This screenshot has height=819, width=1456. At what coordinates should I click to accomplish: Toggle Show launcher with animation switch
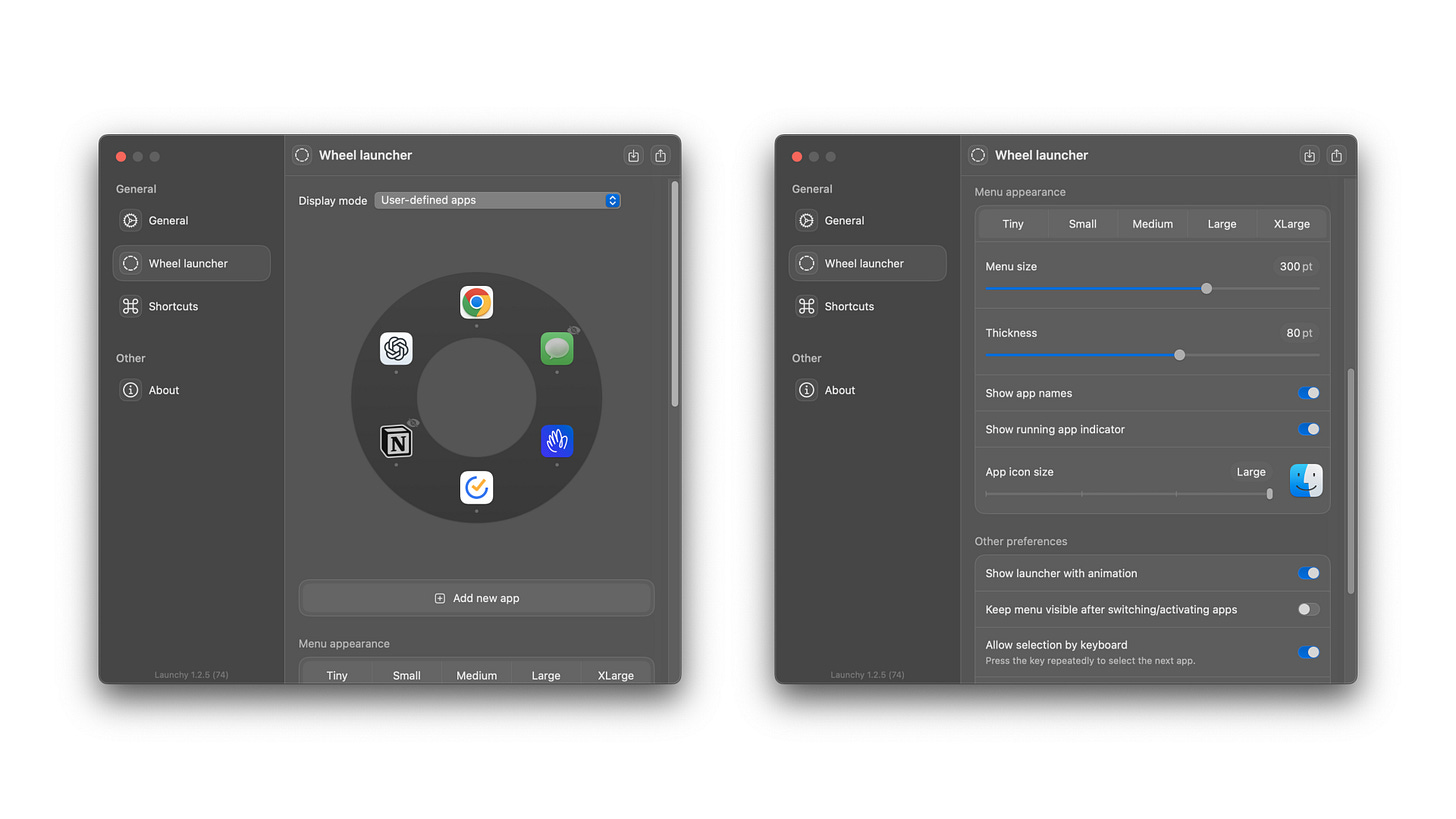1308,573
